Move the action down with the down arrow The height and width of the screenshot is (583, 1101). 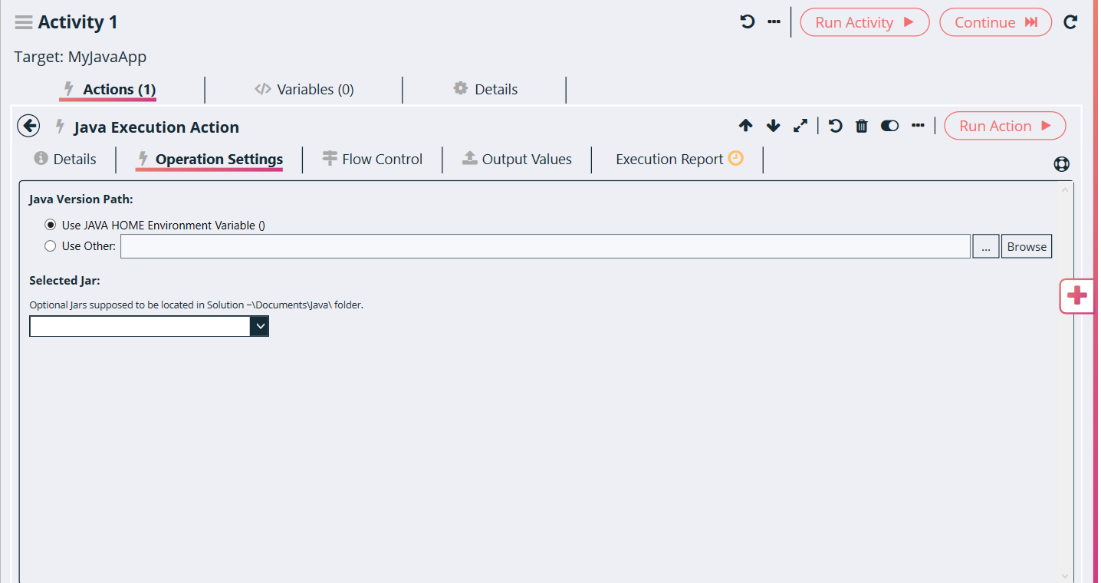[x=773, y=126]
